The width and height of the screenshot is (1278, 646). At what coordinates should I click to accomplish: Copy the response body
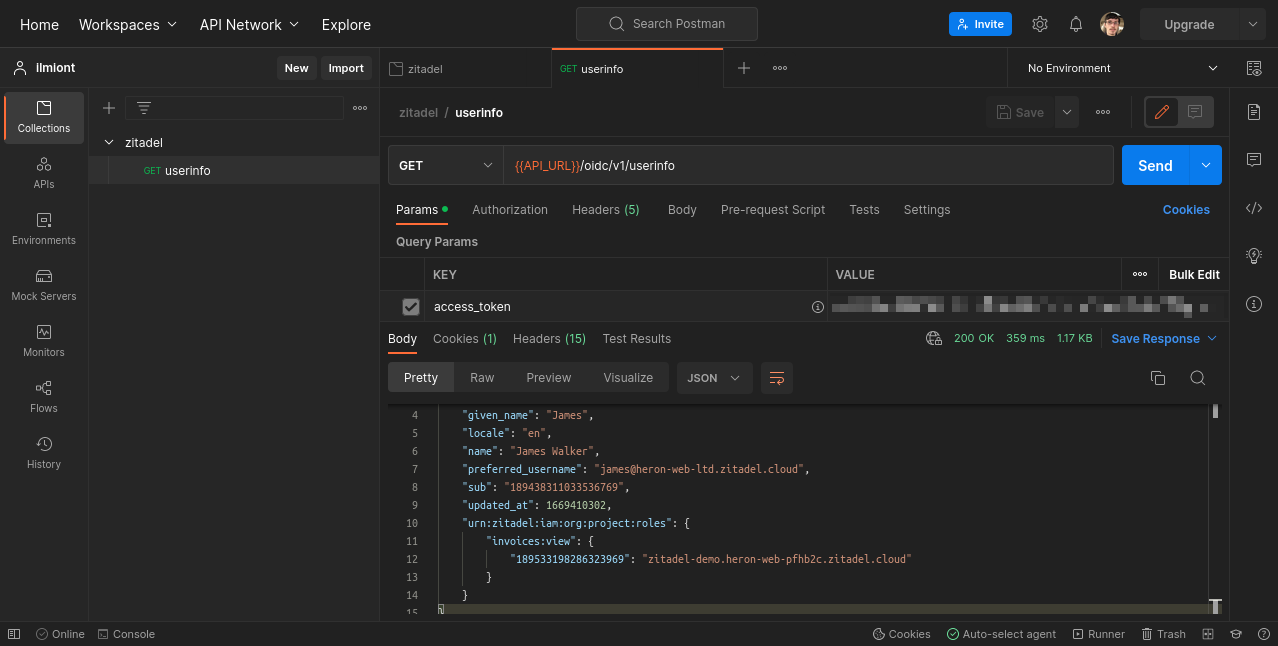click(x=1158, y=378)
